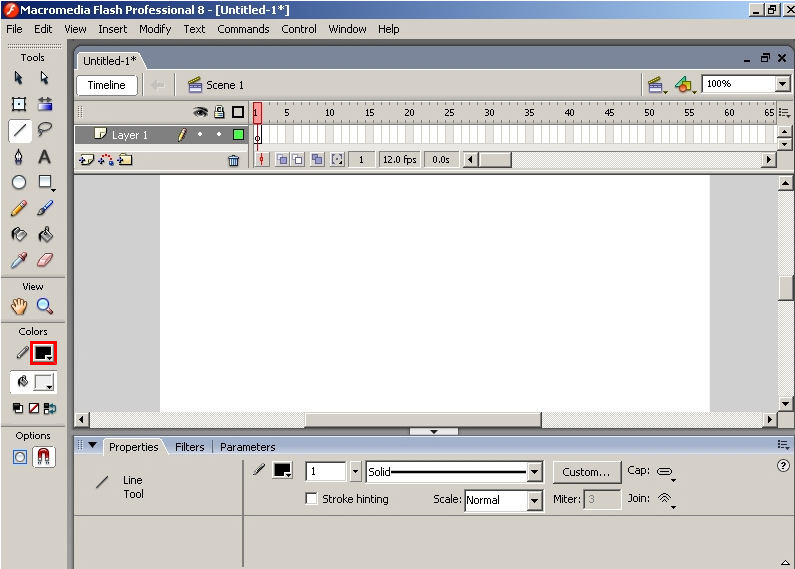Click the Delete Layer trash icon
This screenshot has height=569, width=795.
click(233, 161)
